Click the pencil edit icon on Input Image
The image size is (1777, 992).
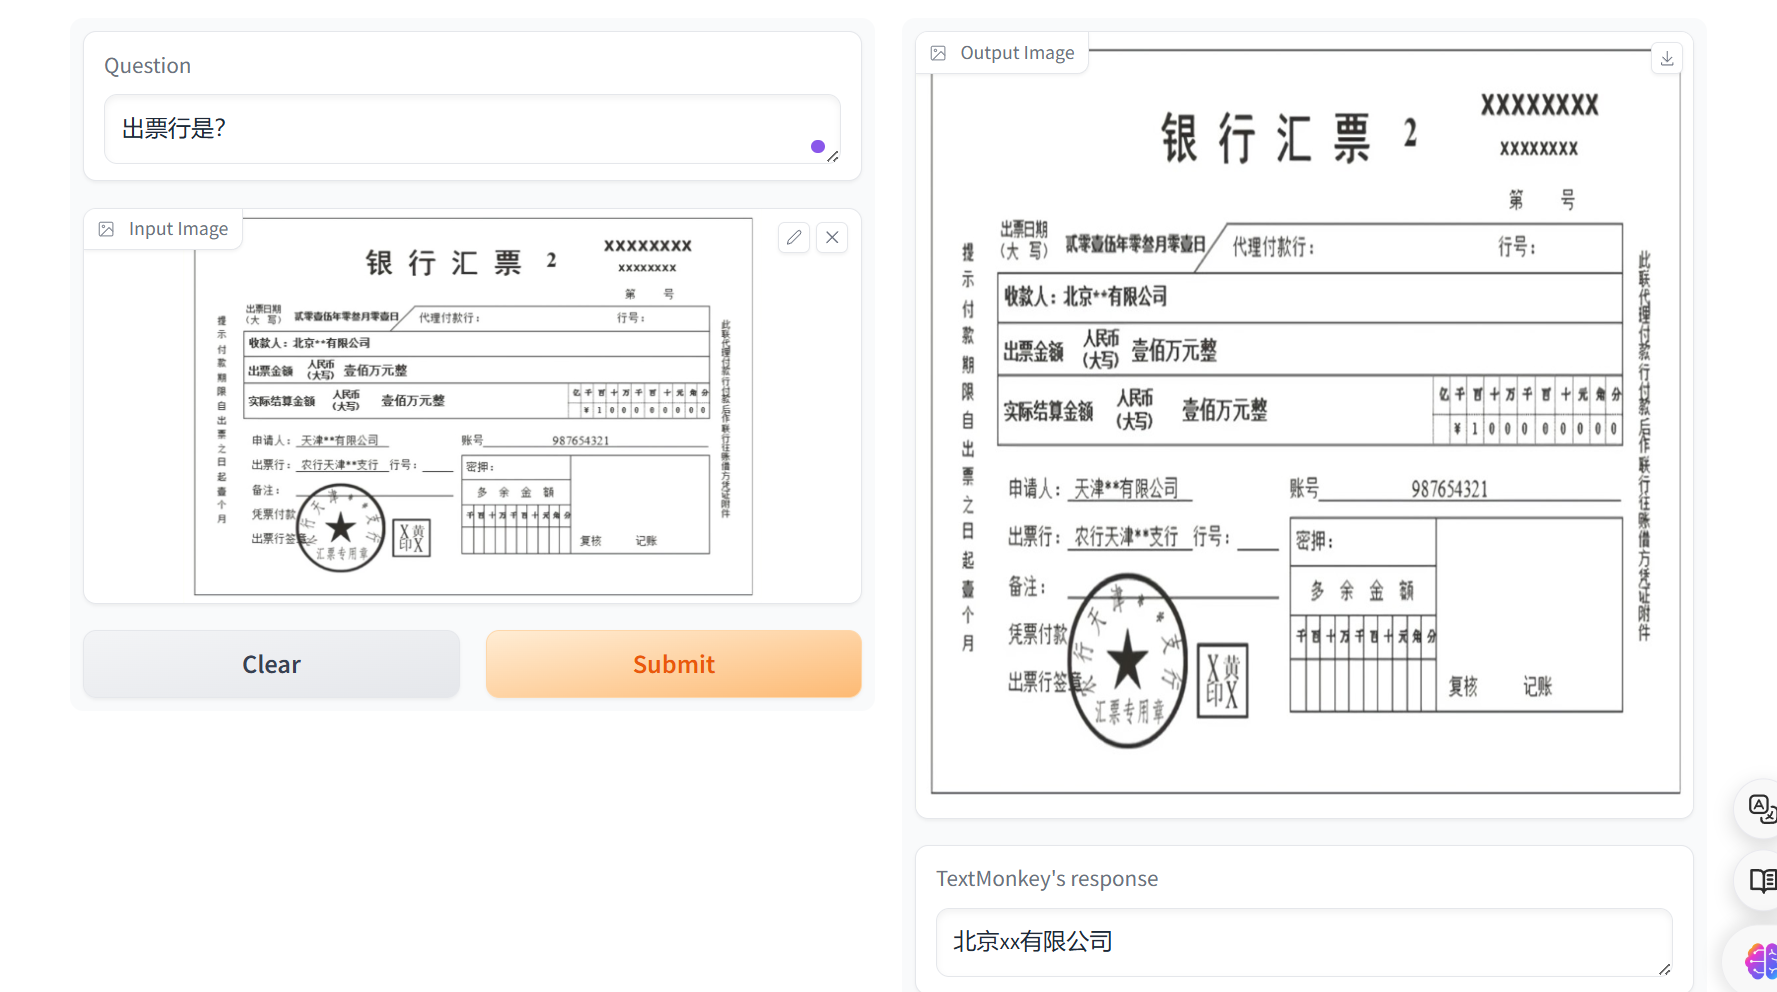tap(794, 237)
